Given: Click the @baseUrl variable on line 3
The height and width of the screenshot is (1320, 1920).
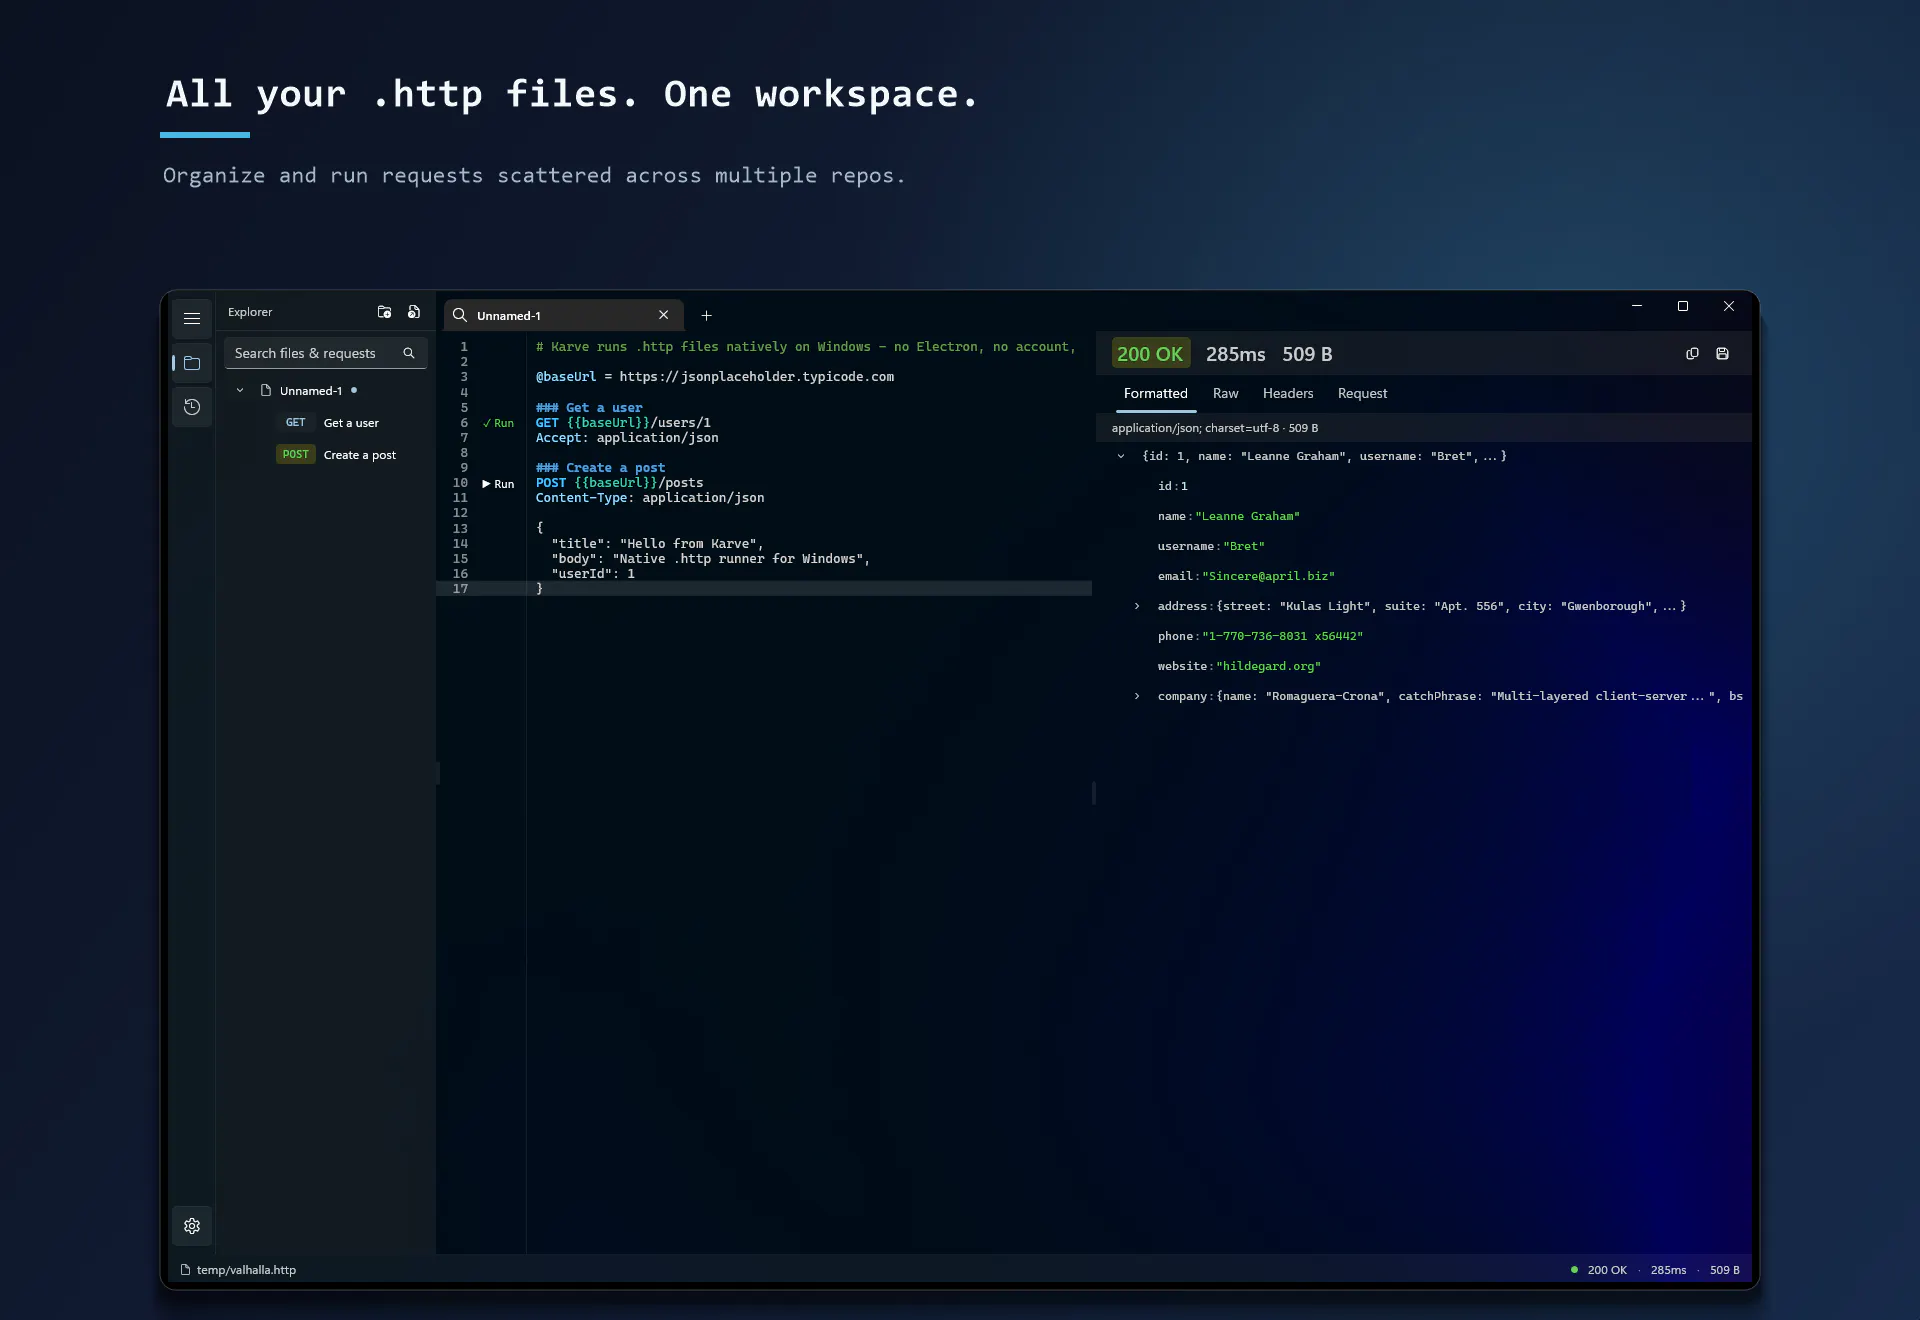Looking at the screenshot, I should [565, 377].
